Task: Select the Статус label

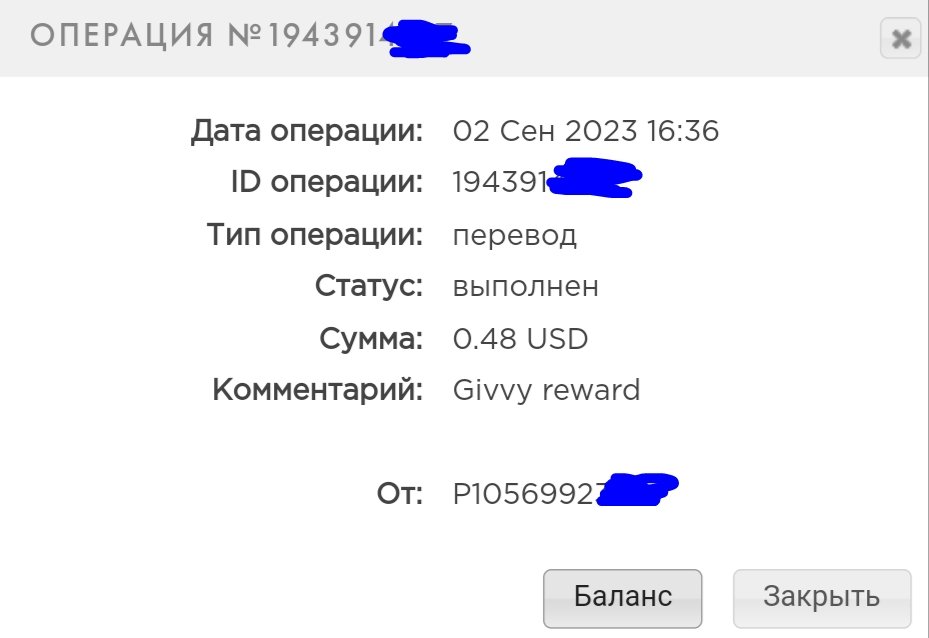Action: pyautogui.click(x=369, y=286)
